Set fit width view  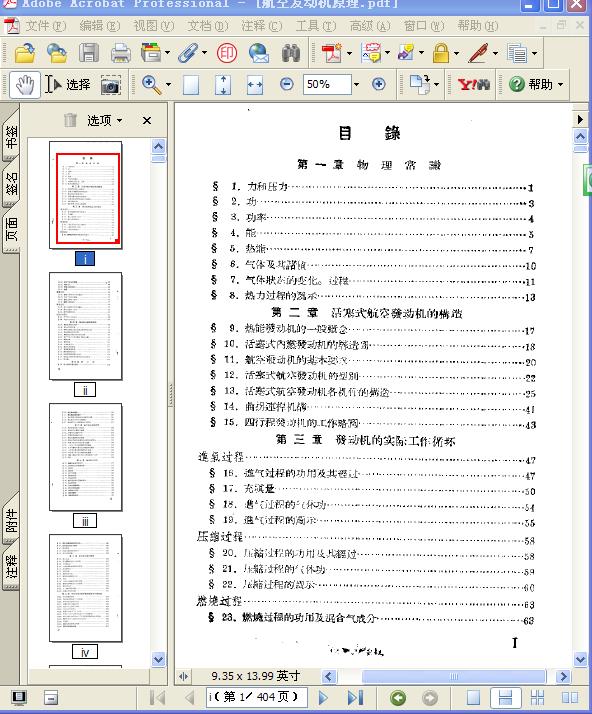point(255,85)
